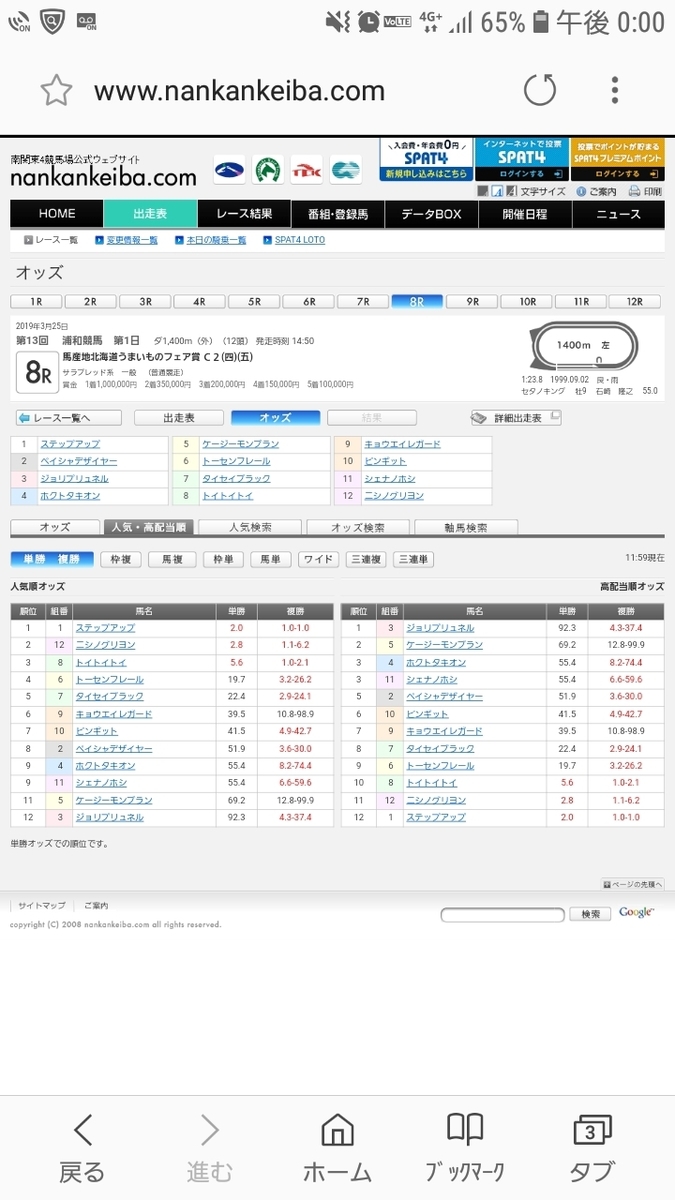The width and height of the screenshot is (675, 1200).
Task: Click the SPAT4 新規申し込み banner
Action: pos(425,160)
